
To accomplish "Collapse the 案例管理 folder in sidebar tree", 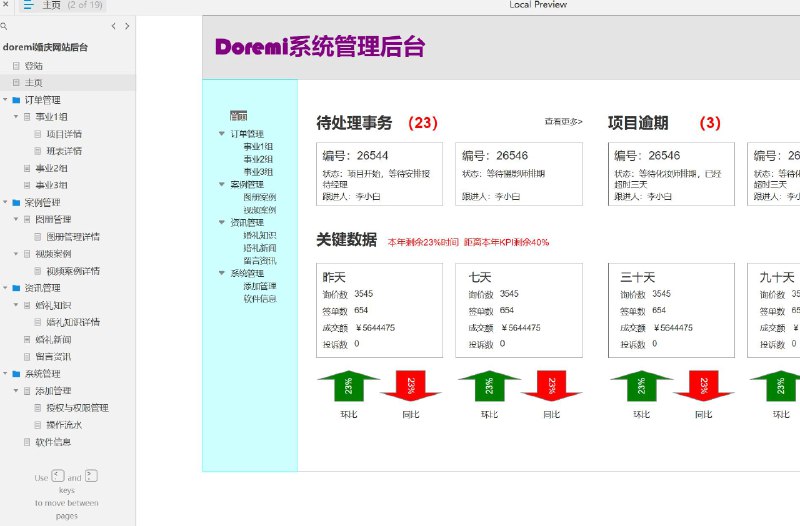I will point(5,202).
